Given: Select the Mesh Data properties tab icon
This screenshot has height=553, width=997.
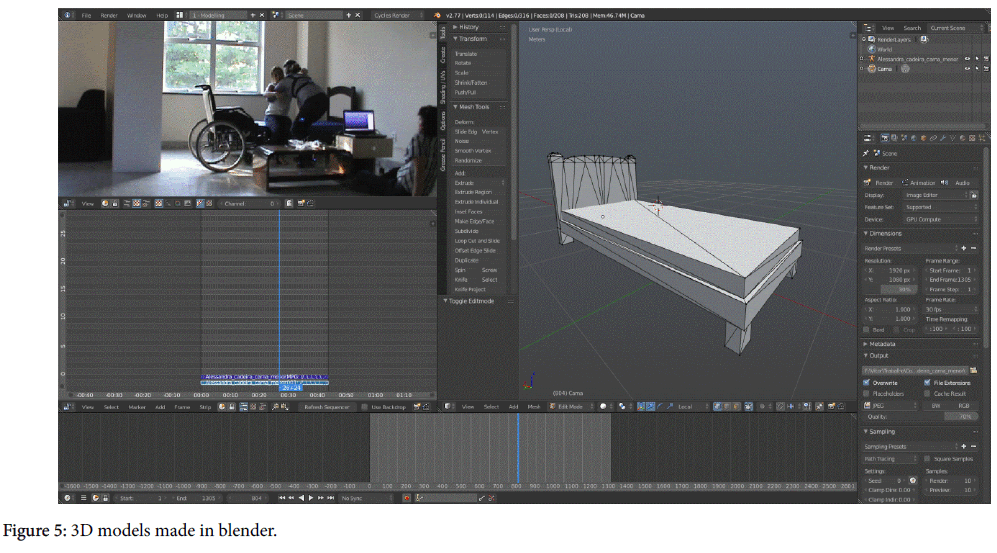Looking at the screenshot, I should click(952, 138).
